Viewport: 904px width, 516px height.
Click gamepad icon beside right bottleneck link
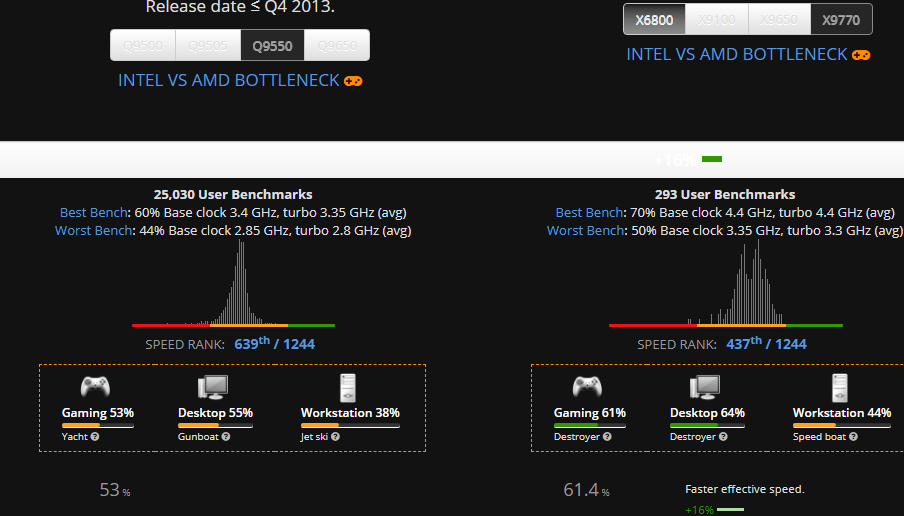(x=861, y=55)
